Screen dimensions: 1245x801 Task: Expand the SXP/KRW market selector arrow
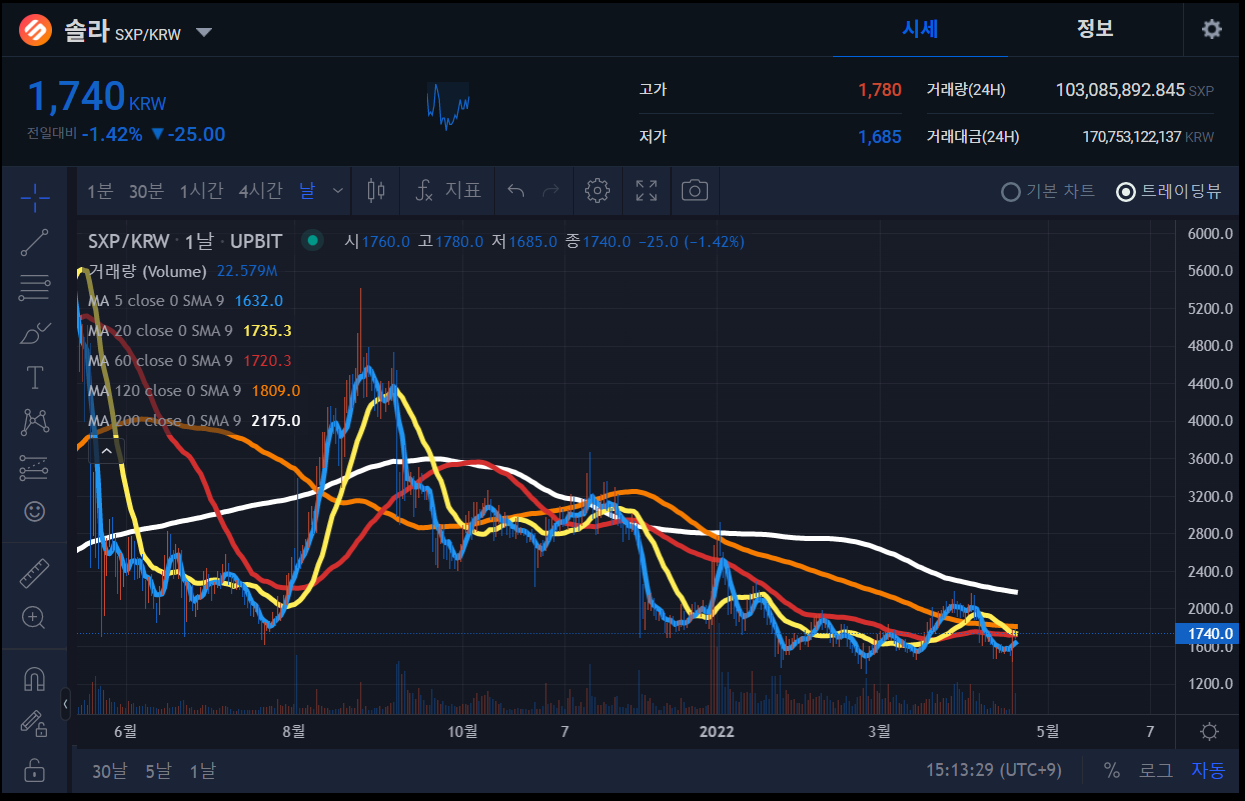[x=204, y=32]
